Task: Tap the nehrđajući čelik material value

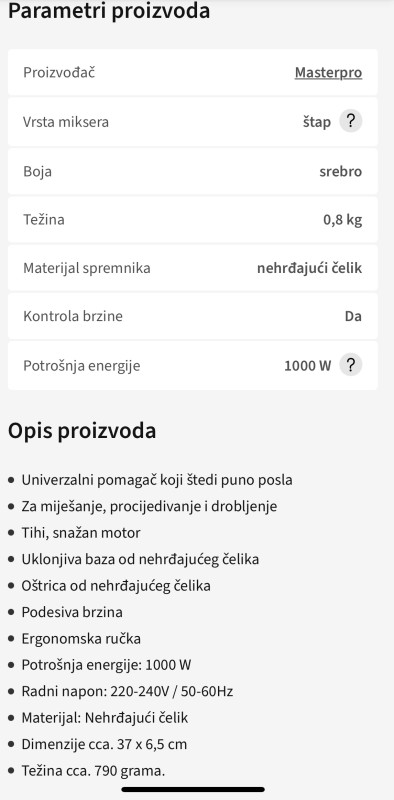Action: tap(309, 268)
